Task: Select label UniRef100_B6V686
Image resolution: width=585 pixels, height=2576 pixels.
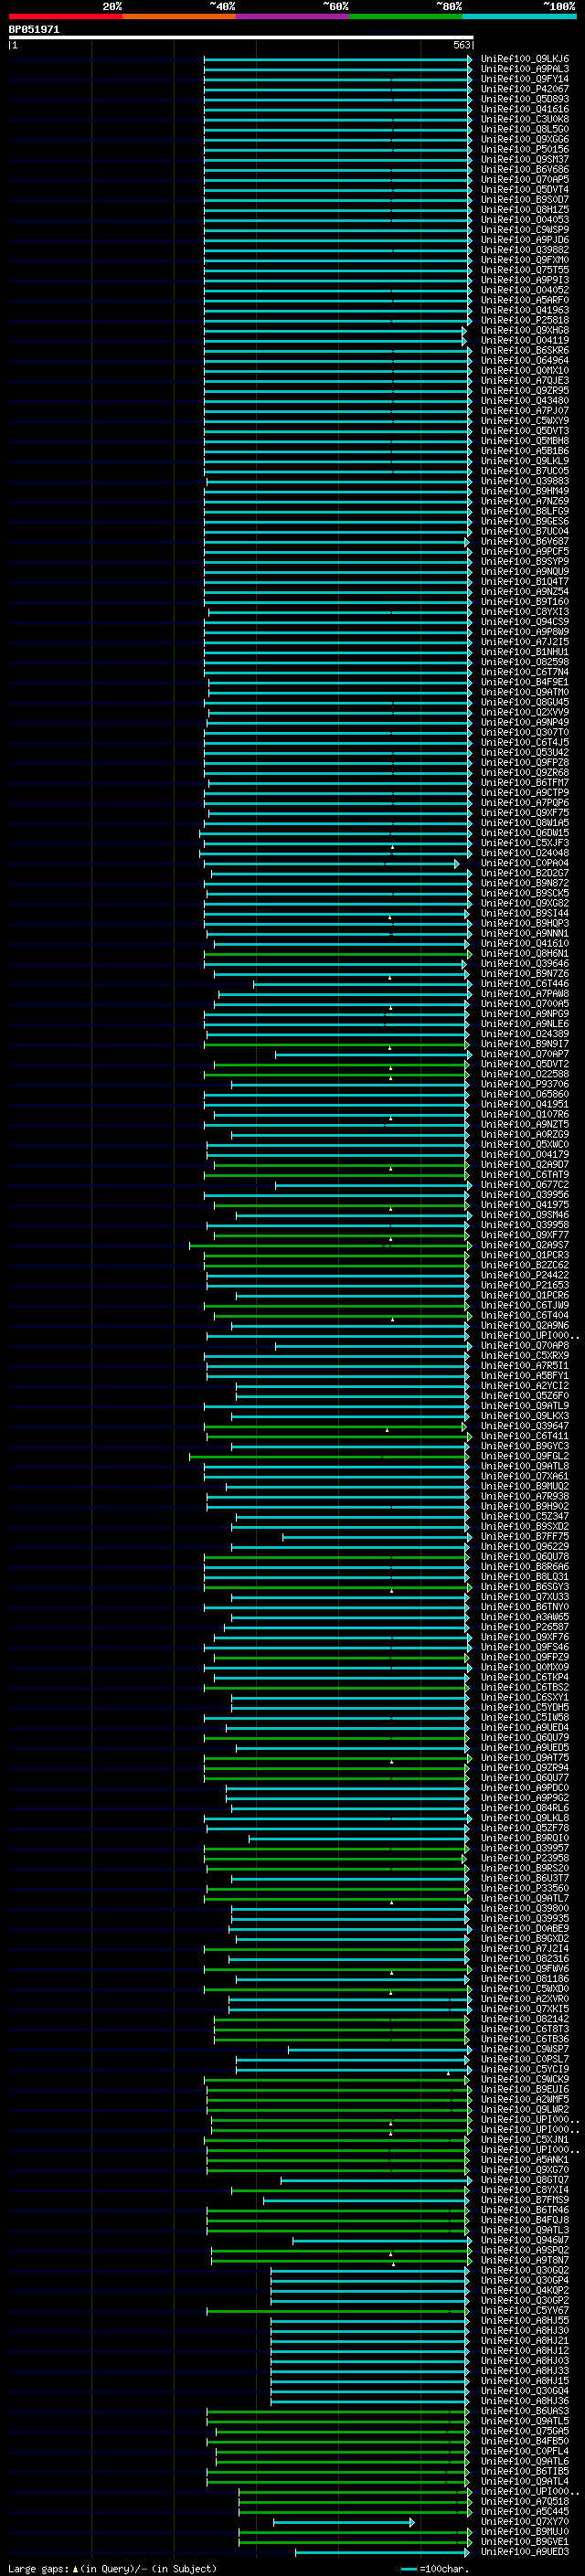Action: tap(525, 169)
